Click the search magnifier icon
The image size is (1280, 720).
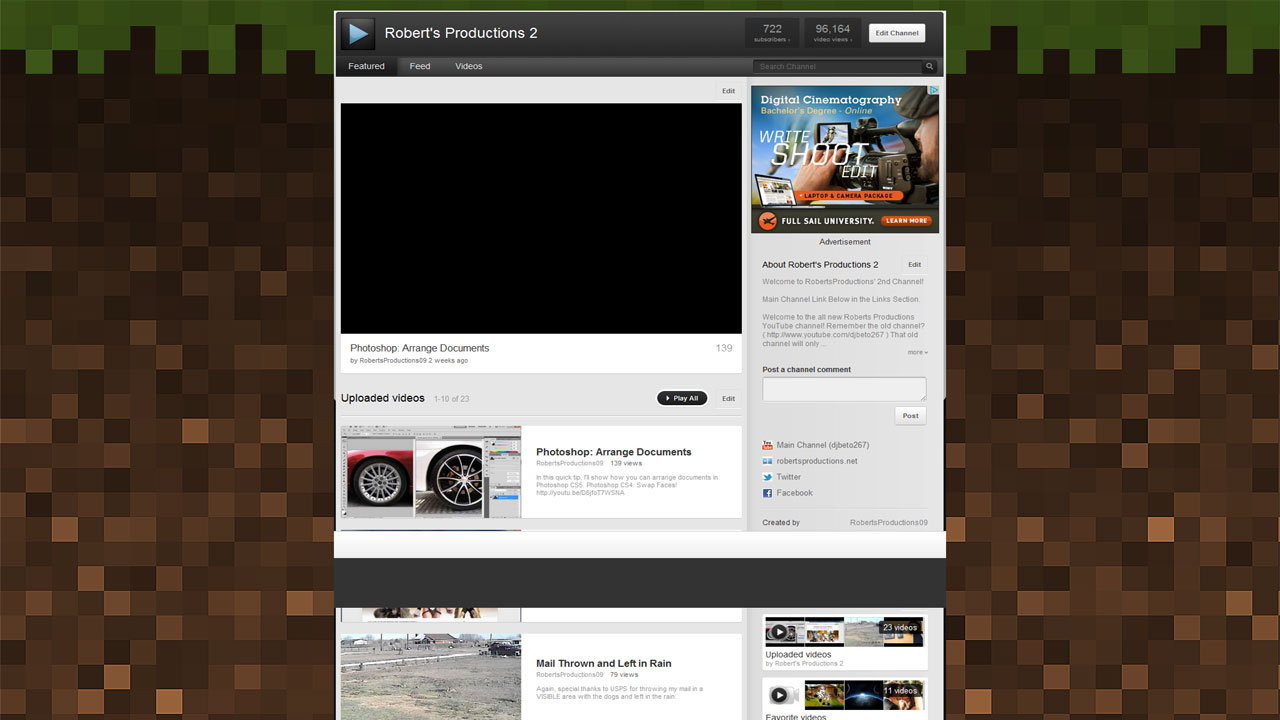(x=929, y=67)
